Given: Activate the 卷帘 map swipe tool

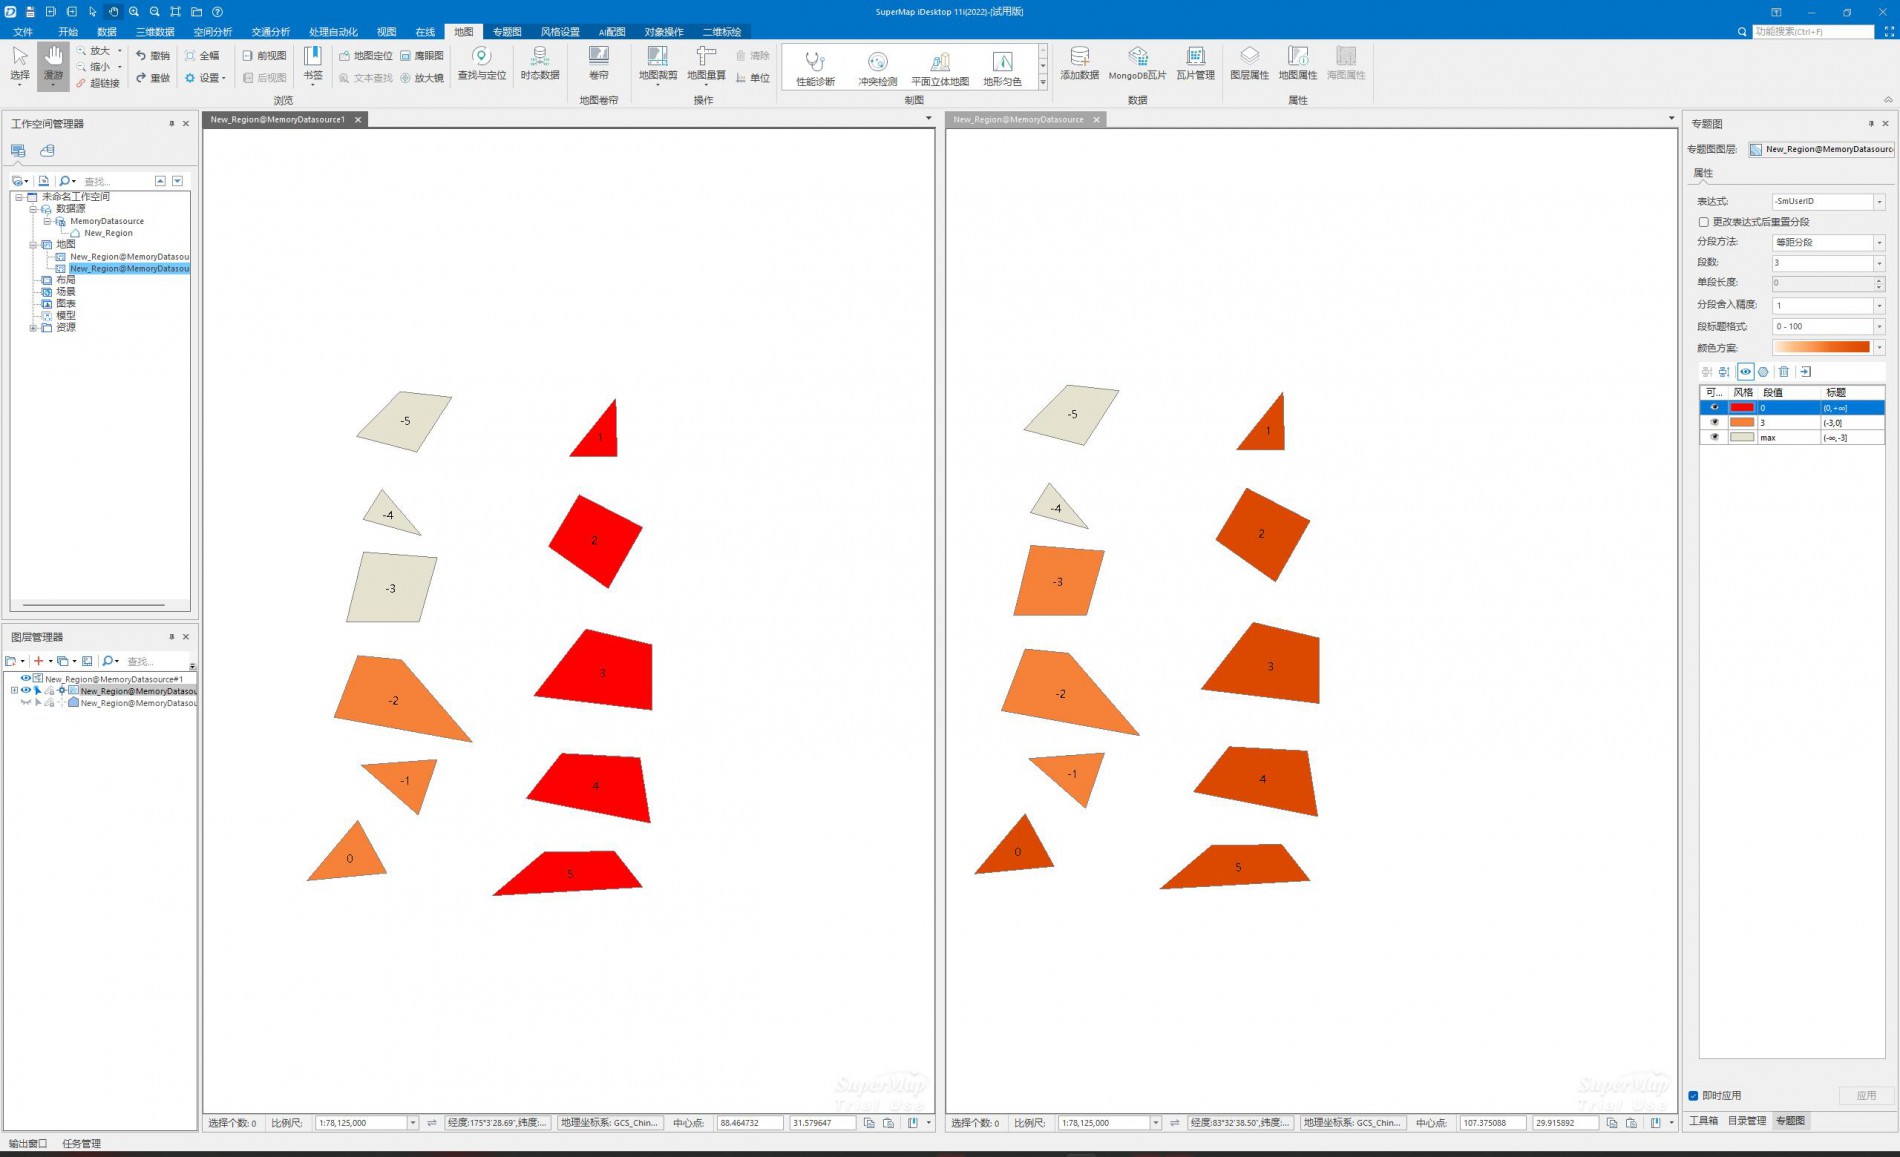Looking at the screenshot, I should click(x=598, y=64).
